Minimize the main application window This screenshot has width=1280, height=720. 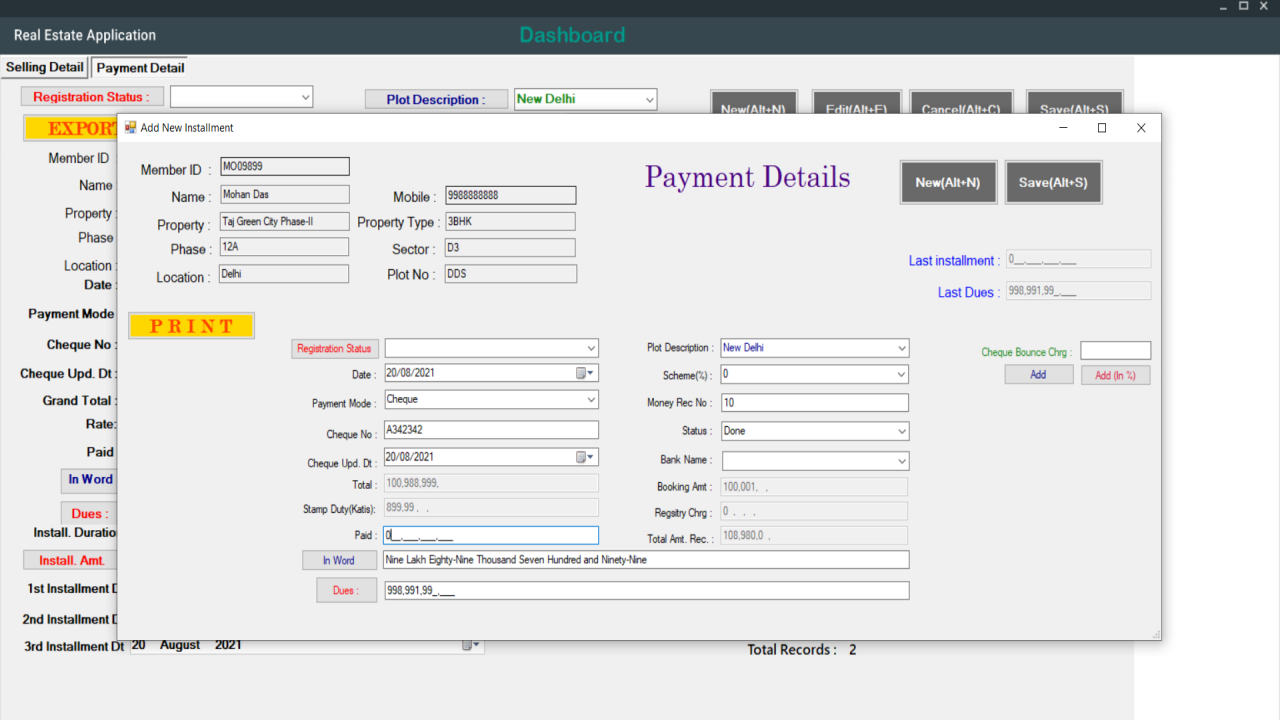pyautogui.click(x=1224, y=7)
